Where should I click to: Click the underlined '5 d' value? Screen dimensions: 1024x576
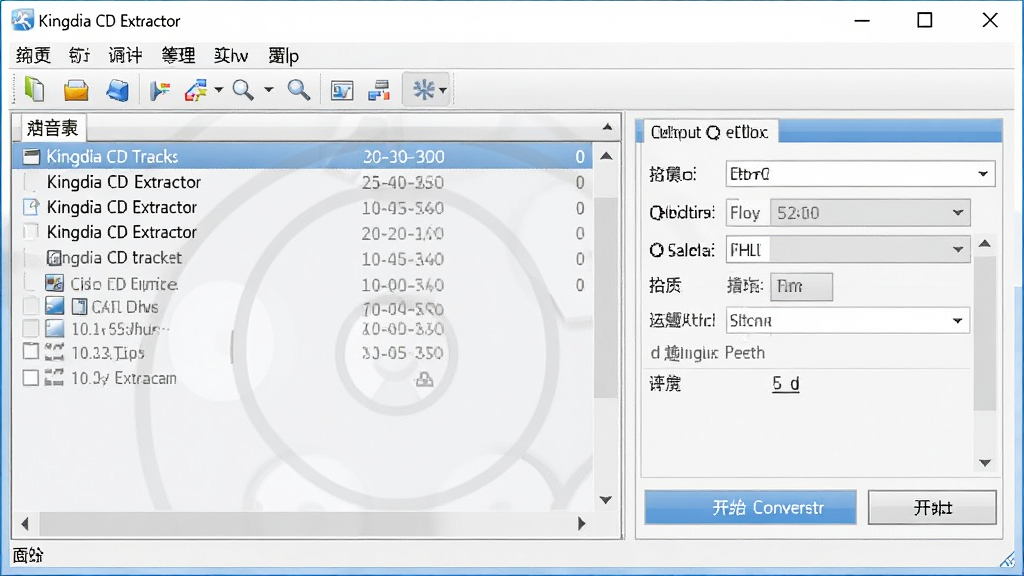pyautogui.click(x=786, y=384)
